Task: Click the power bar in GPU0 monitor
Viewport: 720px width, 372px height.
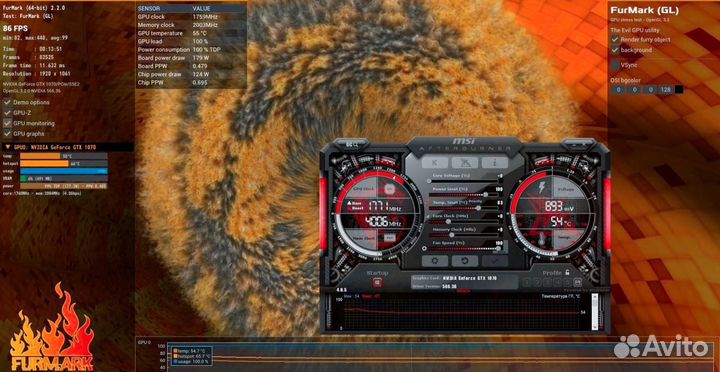Action: click(x=64, y=186)
